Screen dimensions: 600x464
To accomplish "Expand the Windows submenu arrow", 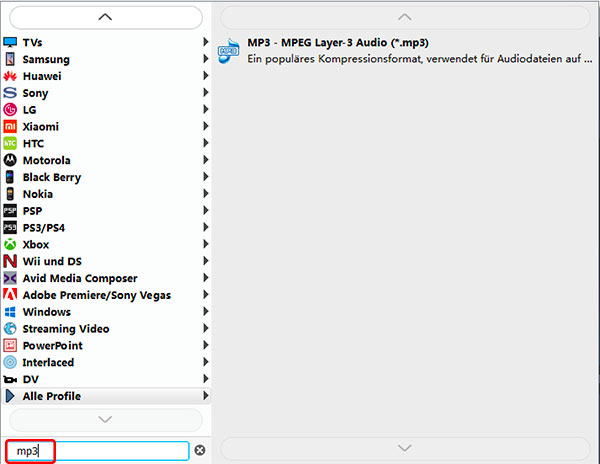I will [206, 311].
